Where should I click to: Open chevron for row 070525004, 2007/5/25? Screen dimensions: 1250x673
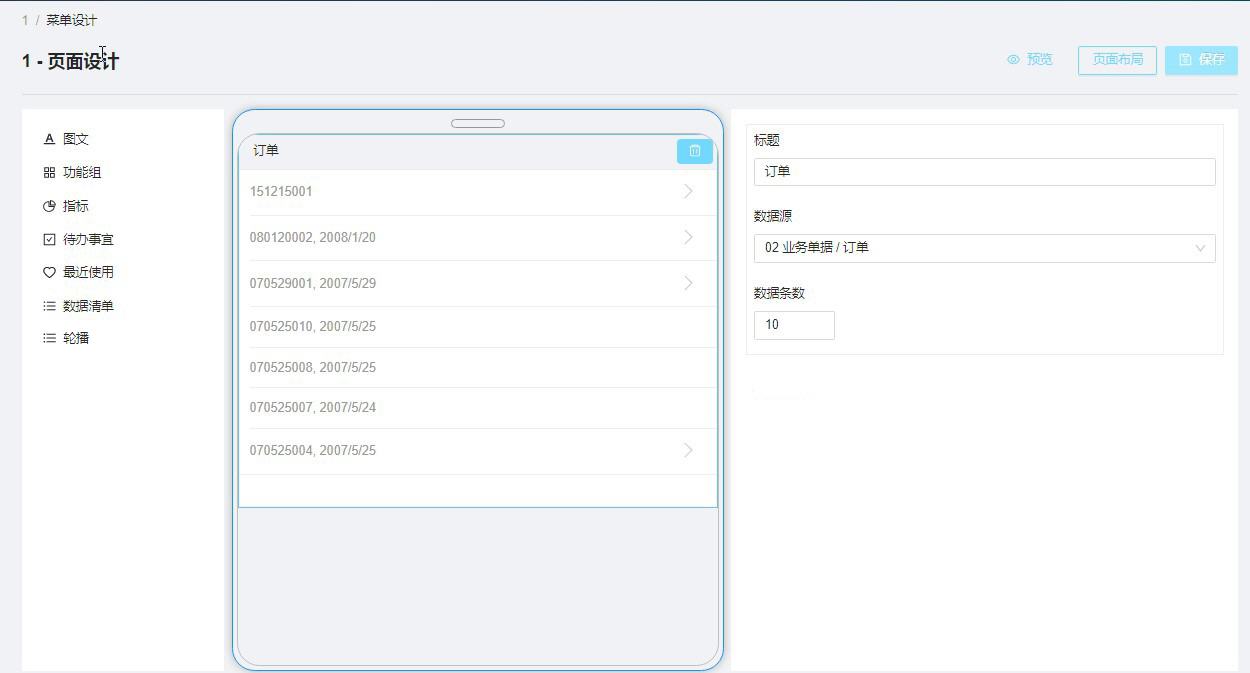[688, 450]
